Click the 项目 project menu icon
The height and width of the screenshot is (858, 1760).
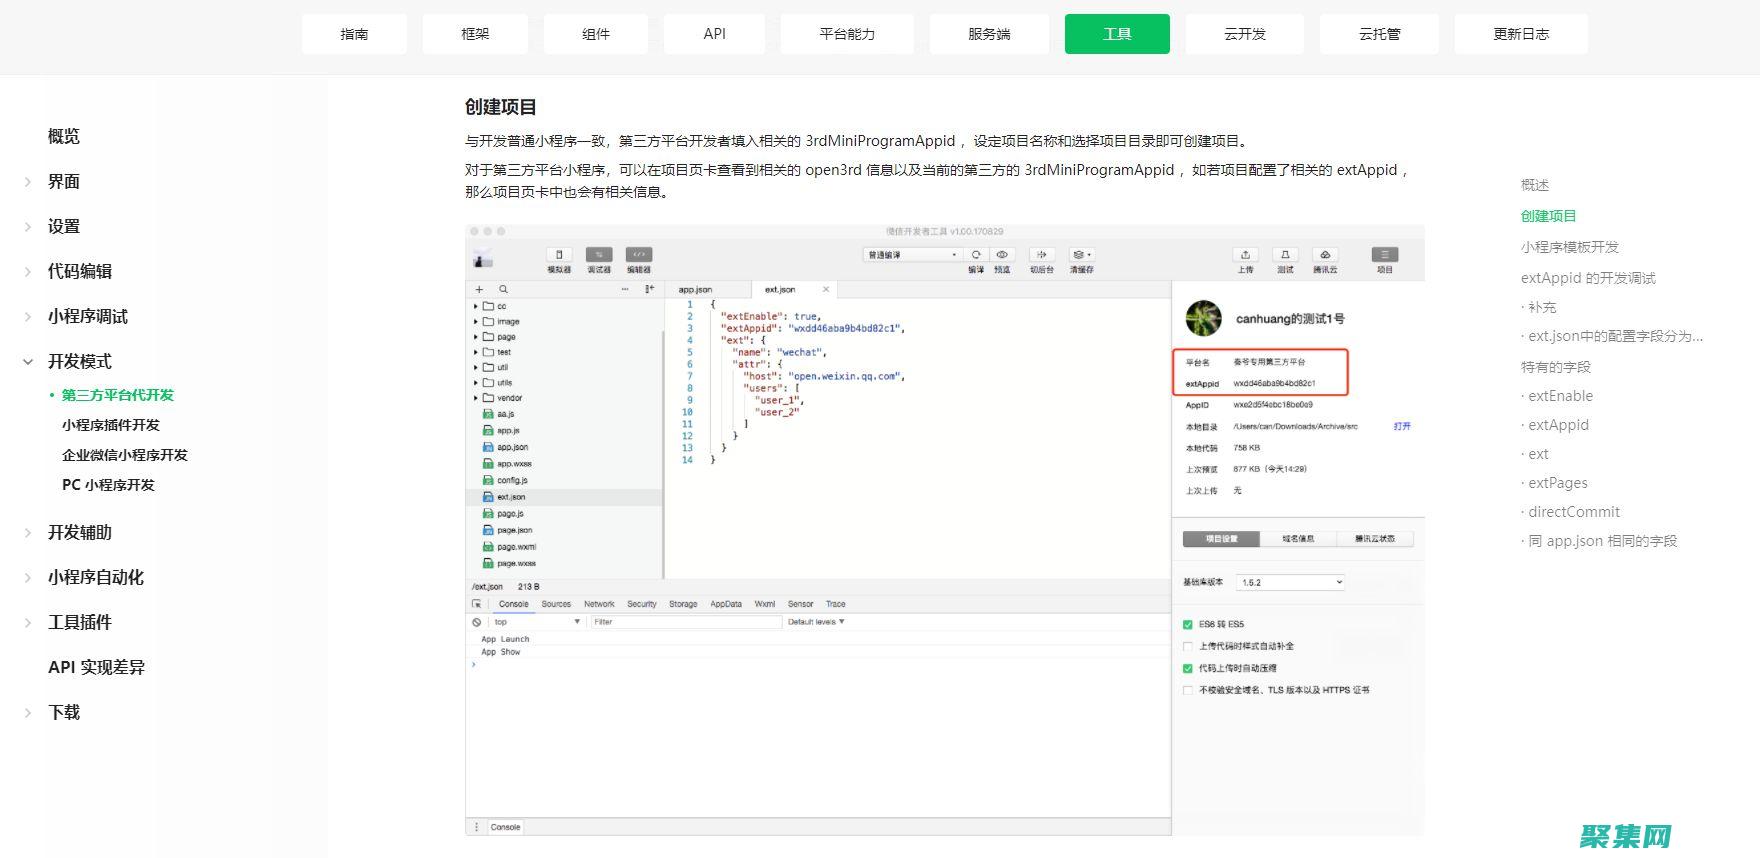point(1385,254)
